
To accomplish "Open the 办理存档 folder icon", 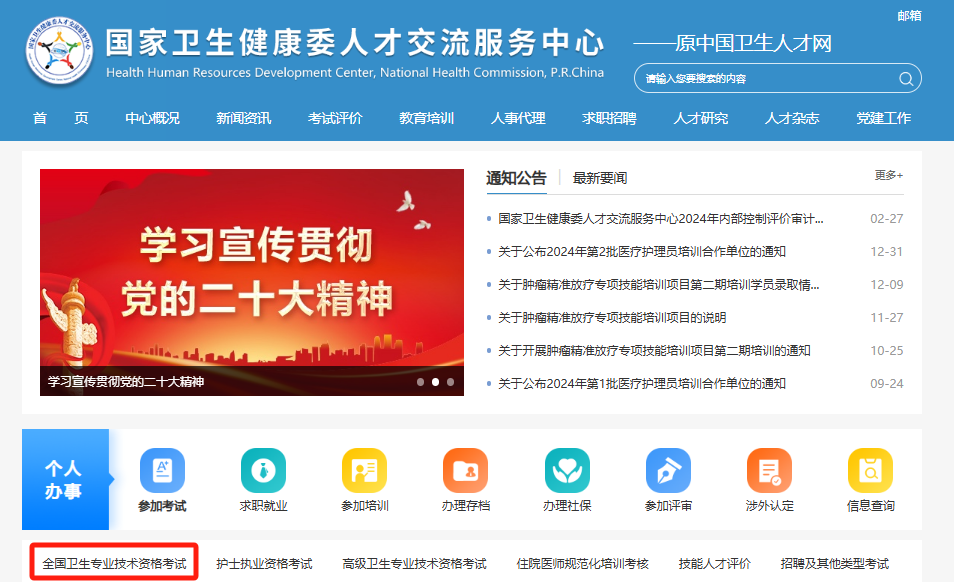I will coord(465,470).
